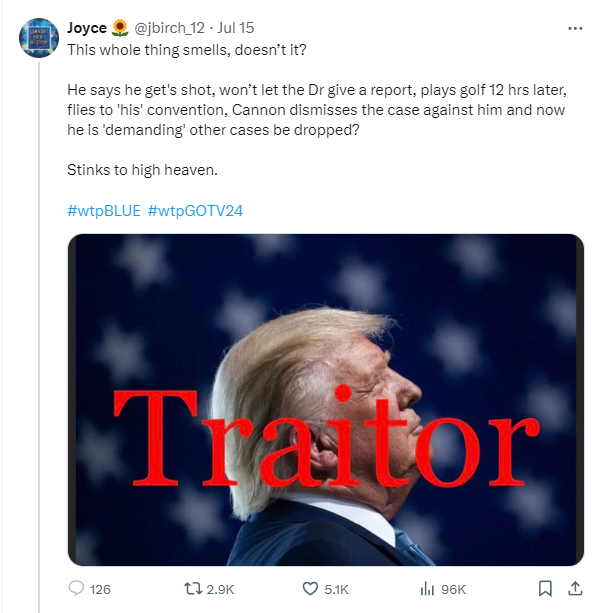Image resolution: width=600 pixels, height=613 pixels.
Task: Enlarge the attached Traitor image
Action: (326, 400)
